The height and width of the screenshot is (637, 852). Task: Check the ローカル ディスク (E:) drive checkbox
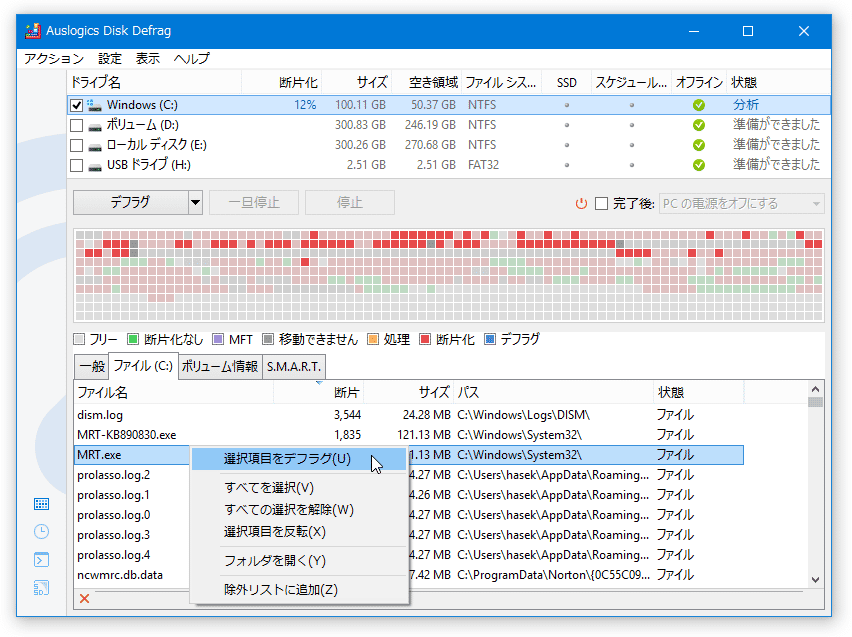coord(77,146)
